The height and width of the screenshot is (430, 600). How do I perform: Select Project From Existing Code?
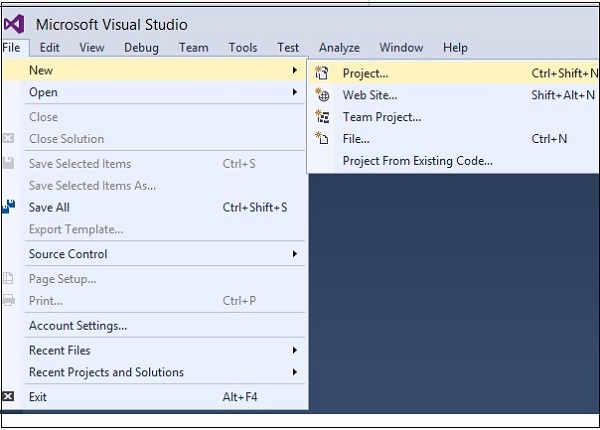coord(417,161)
